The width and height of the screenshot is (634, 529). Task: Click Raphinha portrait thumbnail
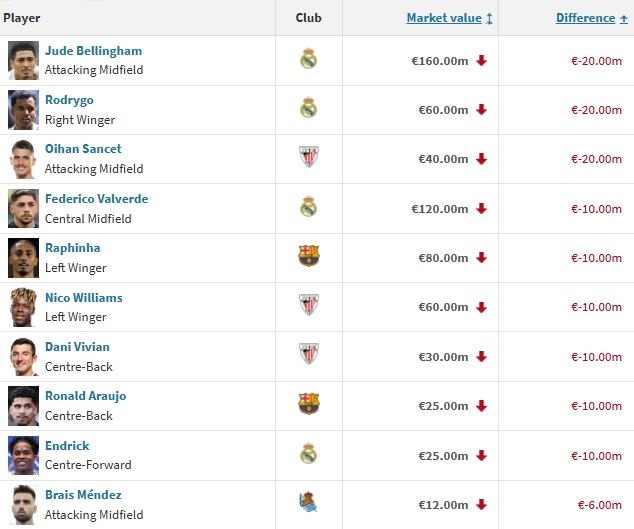23,257
